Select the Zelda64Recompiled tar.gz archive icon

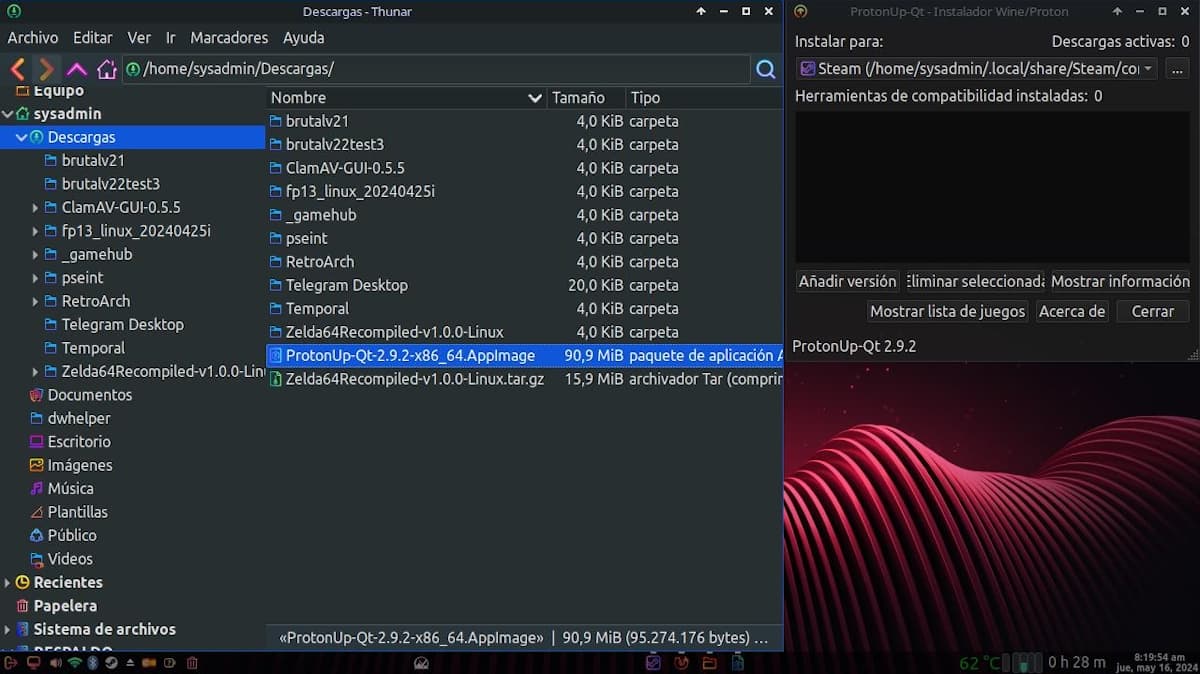(x=276, y=379)
